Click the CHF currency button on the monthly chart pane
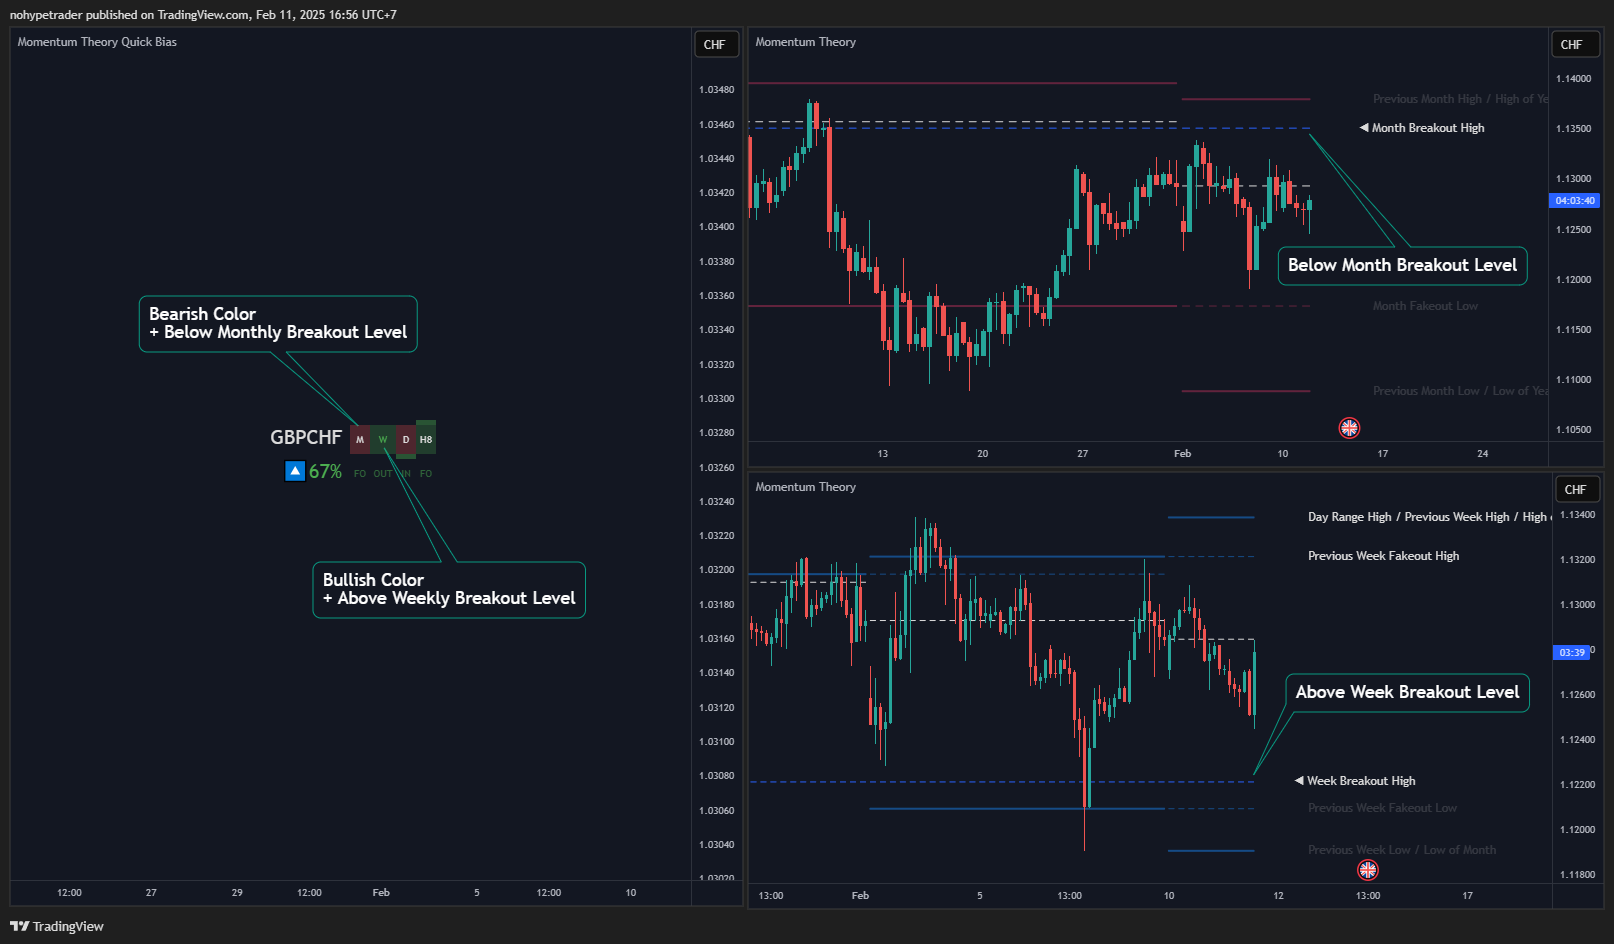The image size is (1614, 944). click(x=1575, y=45)
